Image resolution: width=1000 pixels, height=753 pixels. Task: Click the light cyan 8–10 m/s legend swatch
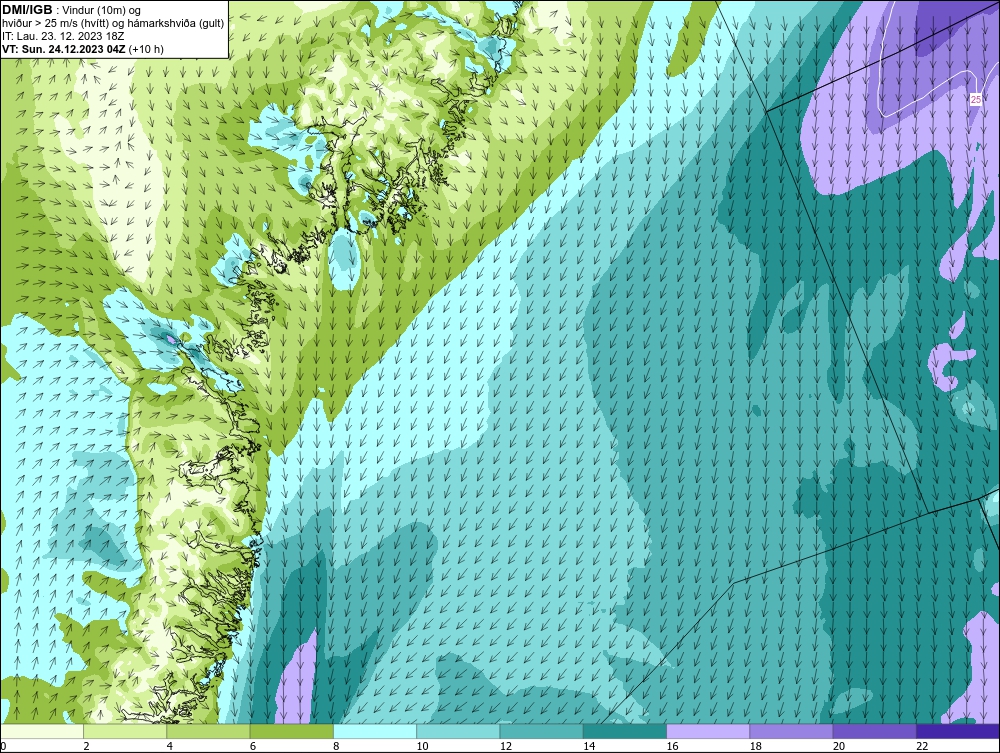(375, 731)
